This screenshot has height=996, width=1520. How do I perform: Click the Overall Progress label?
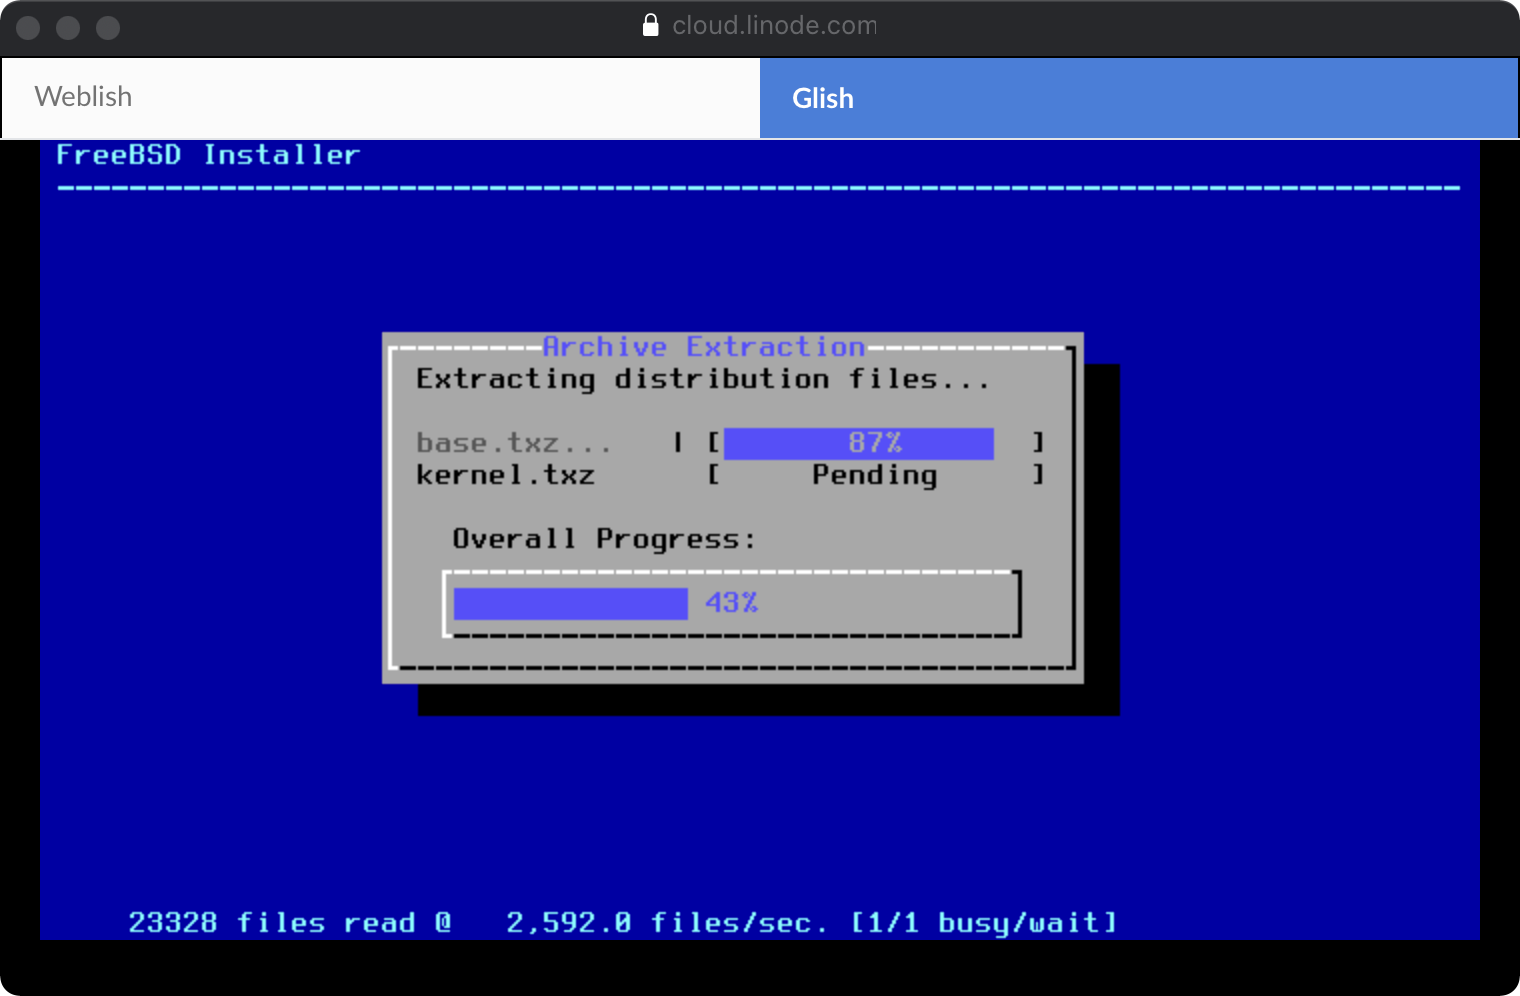(x=603, y=539)
